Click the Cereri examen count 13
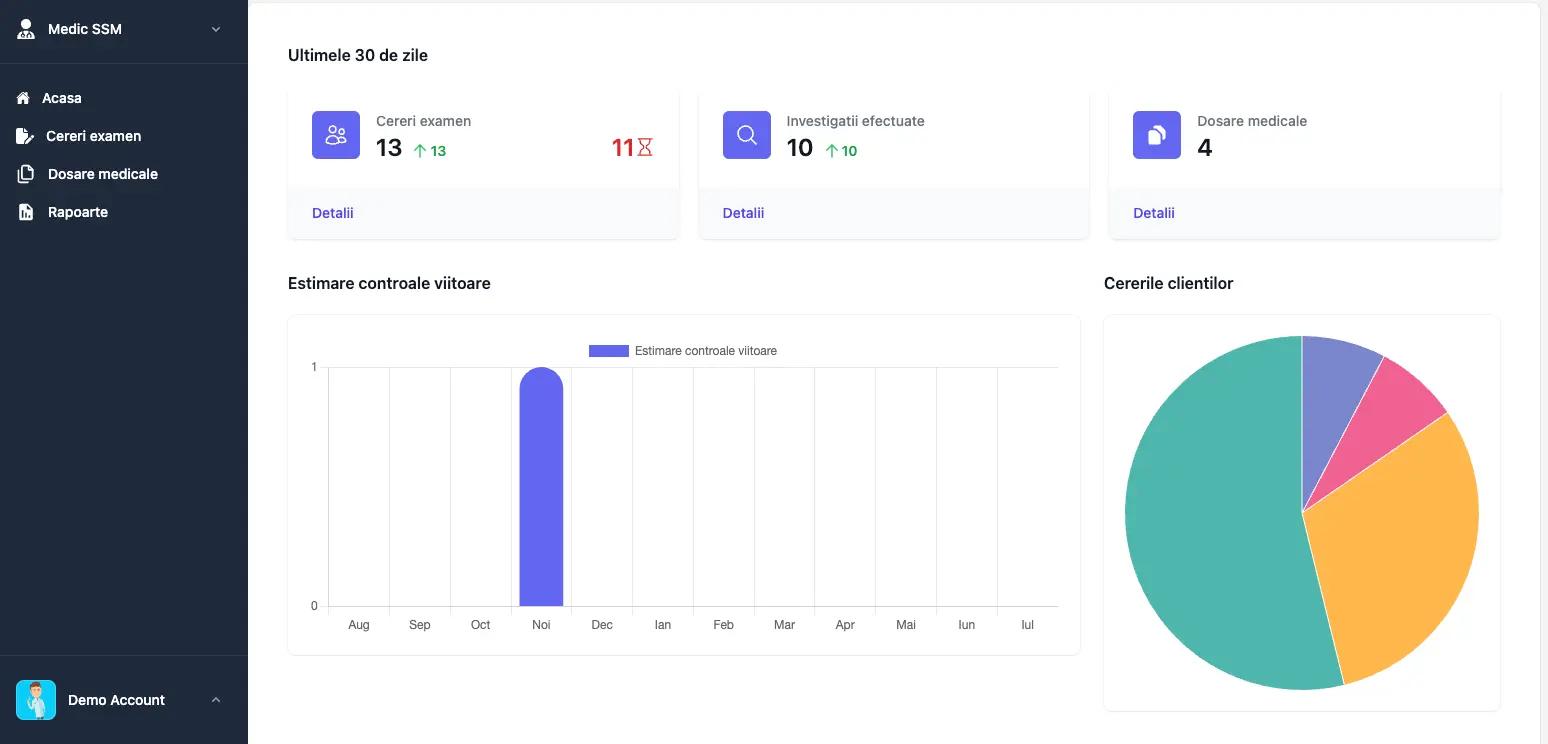Viewport: 1548px width, 744px height. click(389, 148)
